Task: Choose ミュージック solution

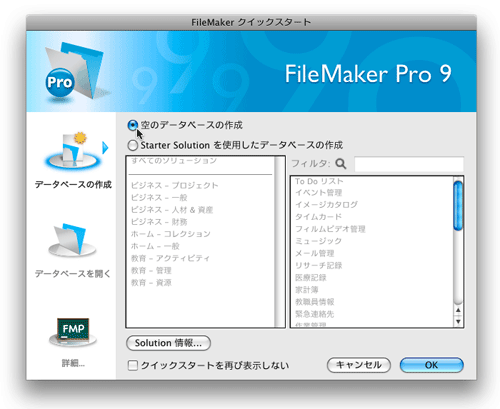Action: pos(318,241)
